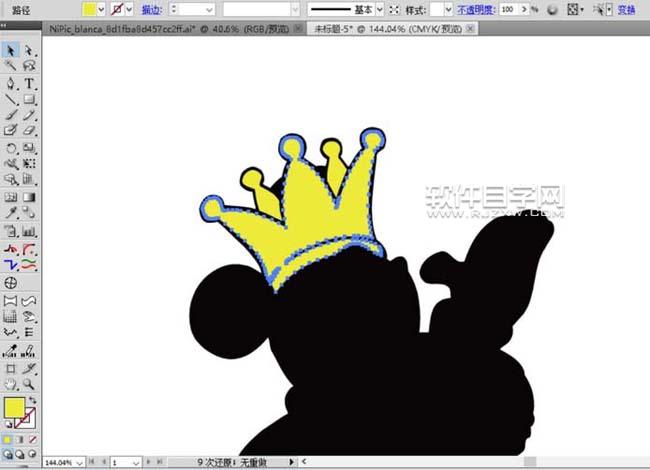Reset to default fill and stroke
The image size is (650, 470).
8,424
